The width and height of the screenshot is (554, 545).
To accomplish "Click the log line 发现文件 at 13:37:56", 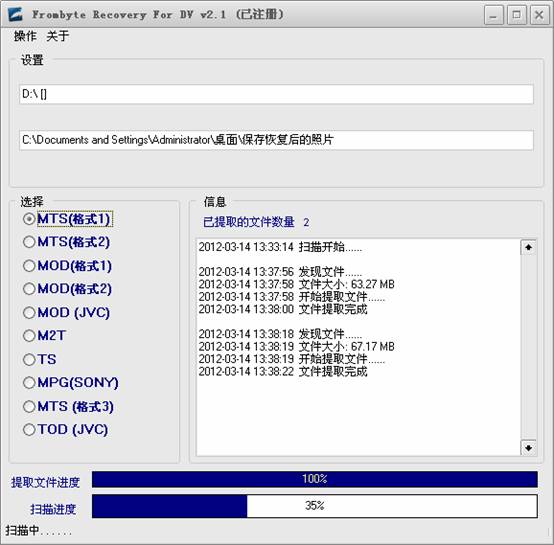I will 280,272.
